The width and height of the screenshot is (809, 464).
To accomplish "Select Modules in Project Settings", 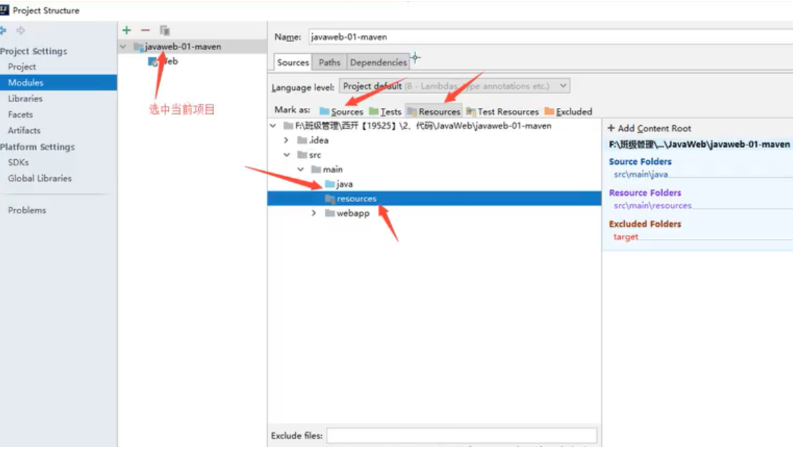I will [x=58, y=83].
